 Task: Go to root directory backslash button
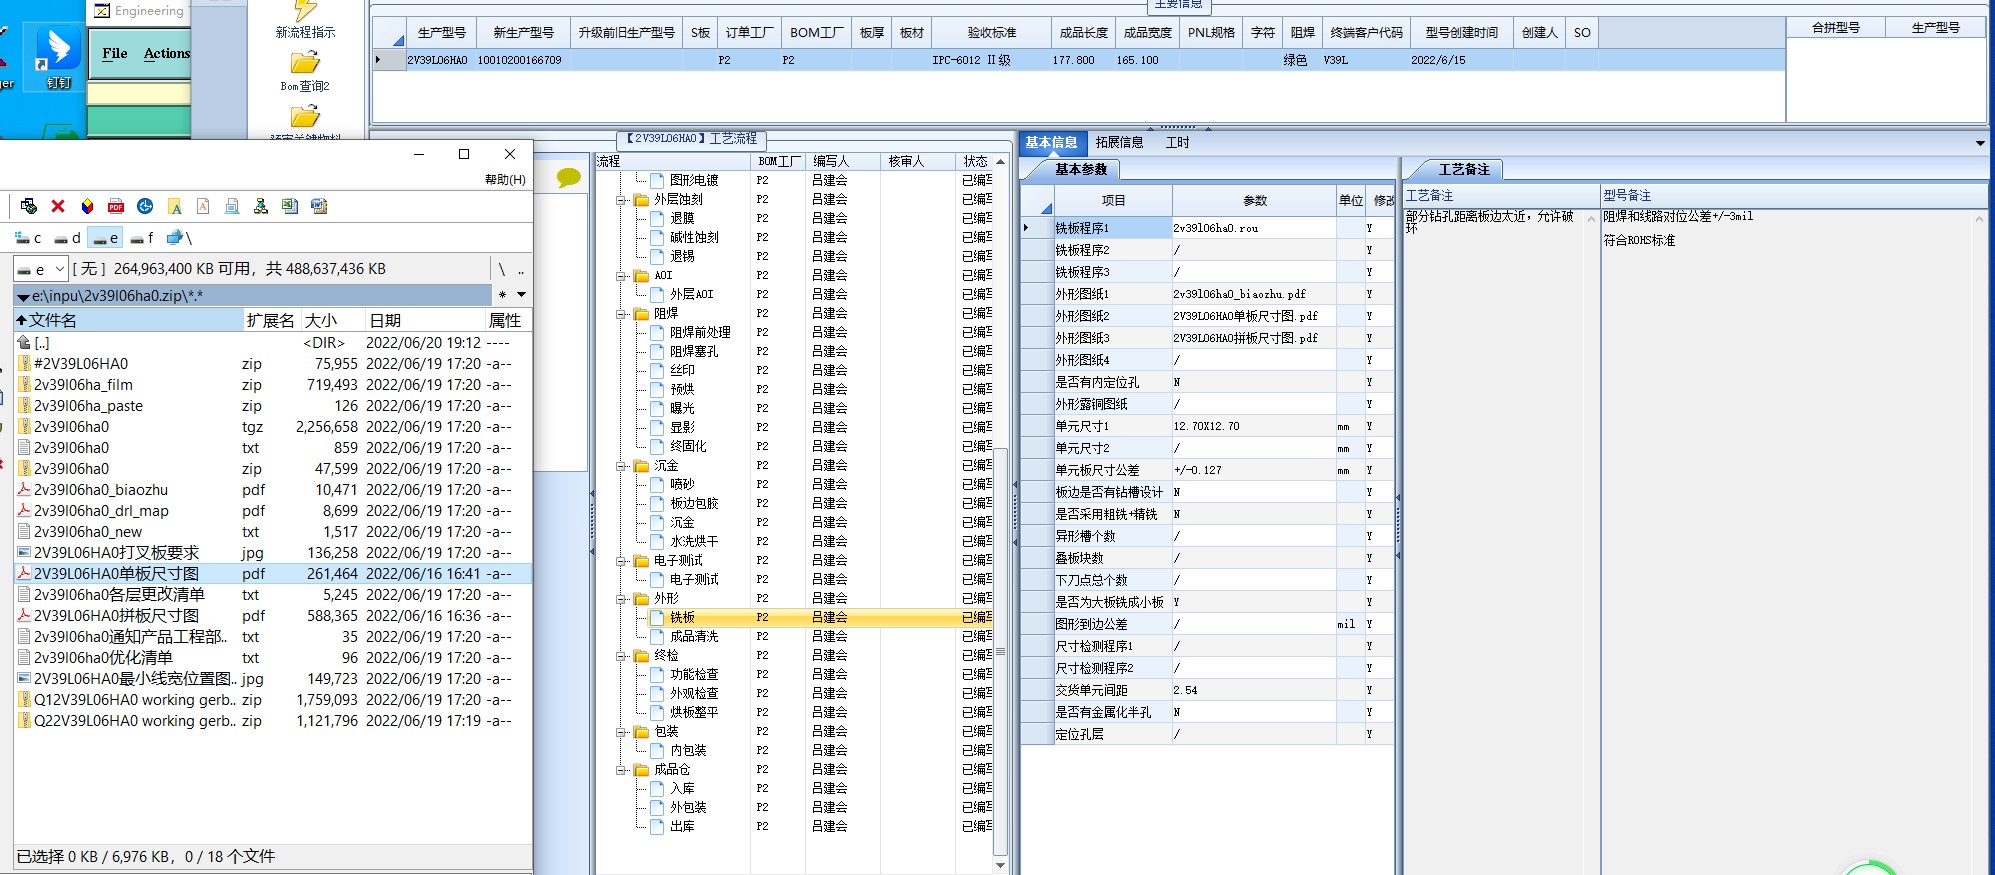point(502,269)
